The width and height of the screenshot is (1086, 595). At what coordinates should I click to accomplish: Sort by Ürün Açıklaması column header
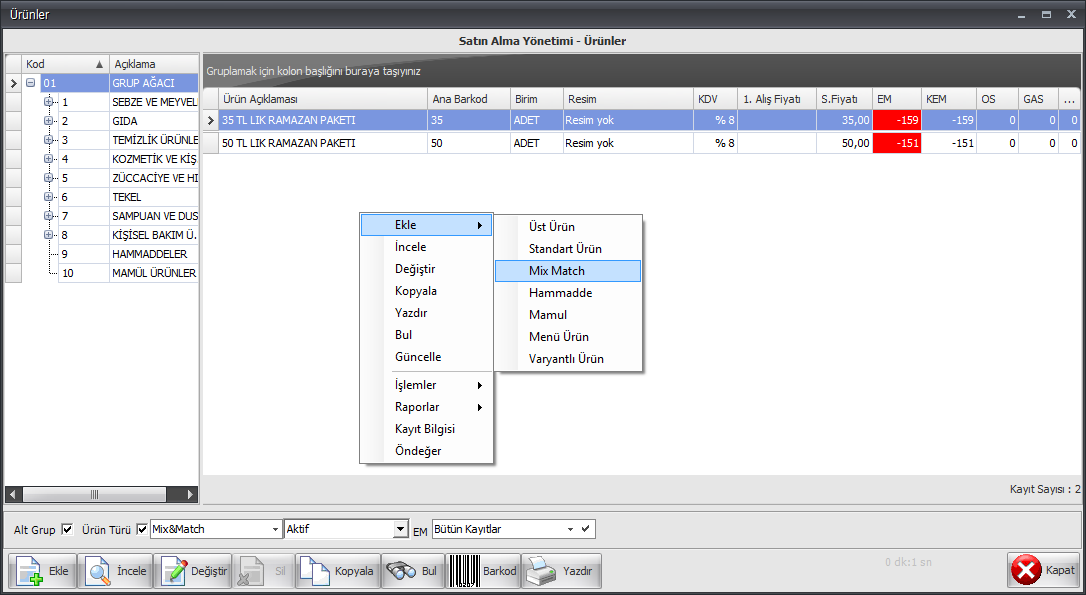[x=323, y=100]
